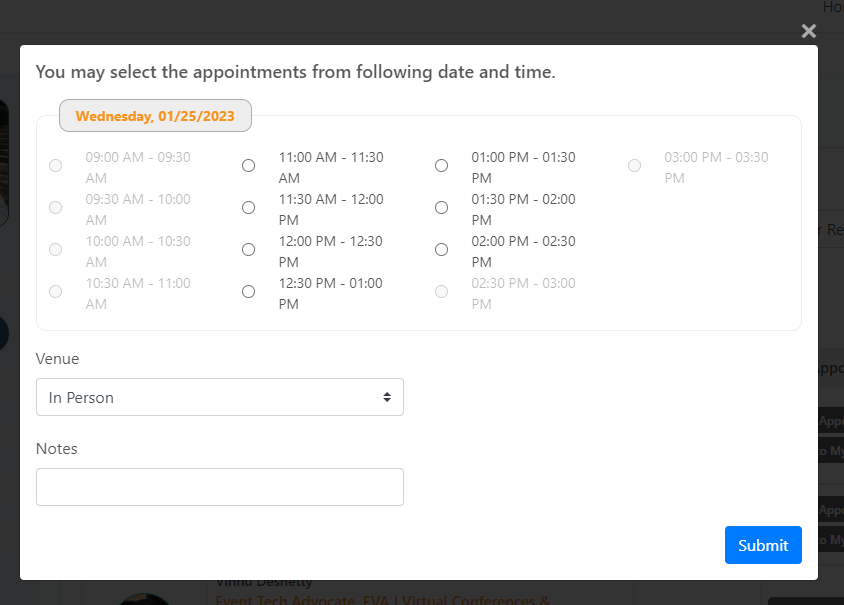Image resolution: width=844 pixels, height=605 pixels.
Task: Close the appointment dialog with X
Action: 809,31
